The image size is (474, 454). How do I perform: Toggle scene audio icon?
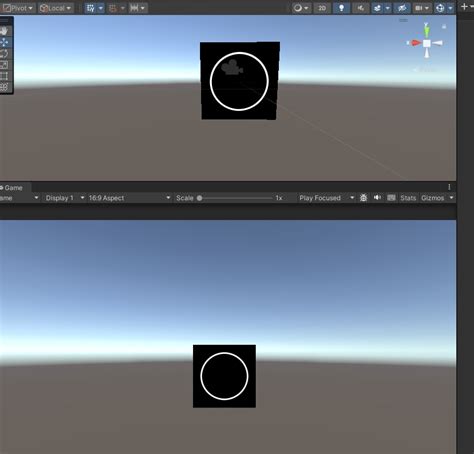[x=361, y=8]
